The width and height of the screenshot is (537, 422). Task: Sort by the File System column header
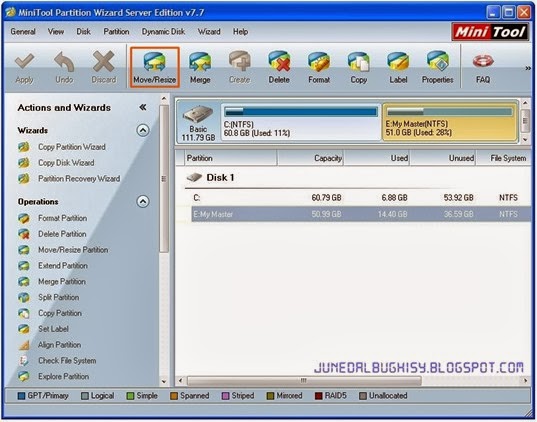point(504,158)
